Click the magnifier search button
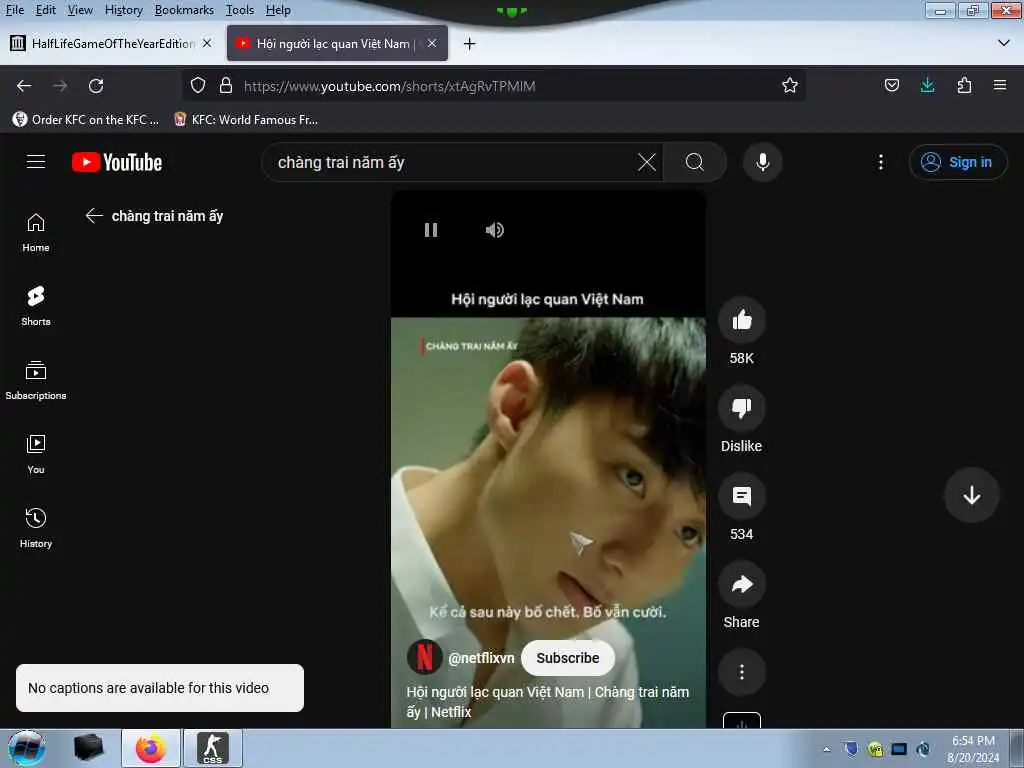Image resolution: width=1024 pixels, height=768 pixels. point(695,162)
